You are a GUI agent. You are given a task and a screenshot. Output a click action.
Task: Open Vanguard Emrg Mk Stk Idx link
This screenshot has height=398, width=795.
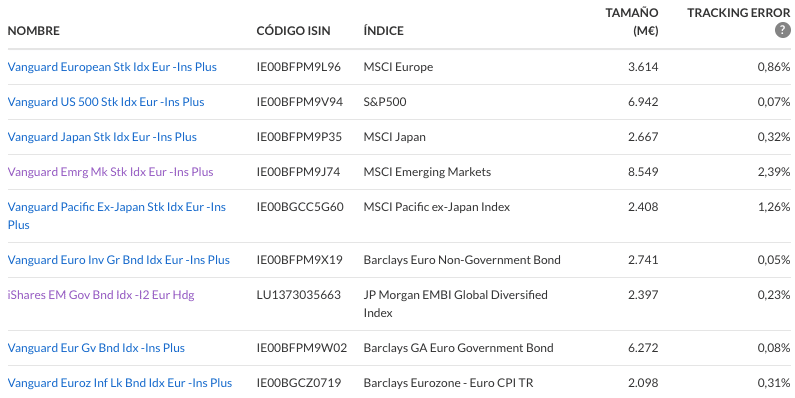click(x=111, y=172)
